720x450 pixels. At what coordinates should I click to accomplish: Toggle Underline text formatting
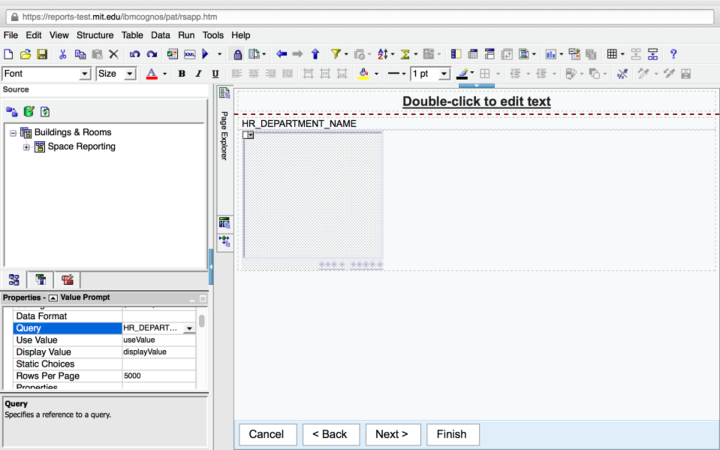(215, 74)
